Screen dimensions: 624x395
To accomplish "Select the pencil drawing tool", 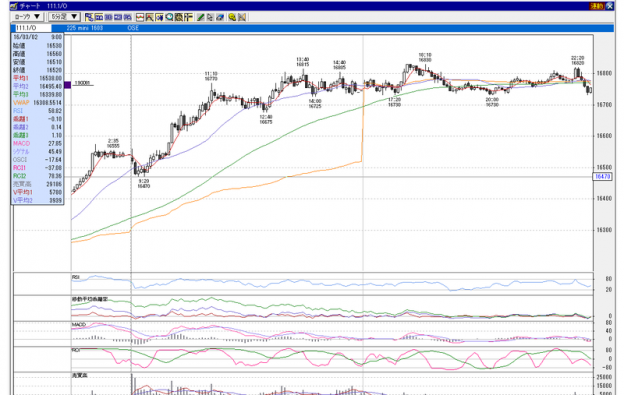I will pyautogui.click(x=200, y=17).
